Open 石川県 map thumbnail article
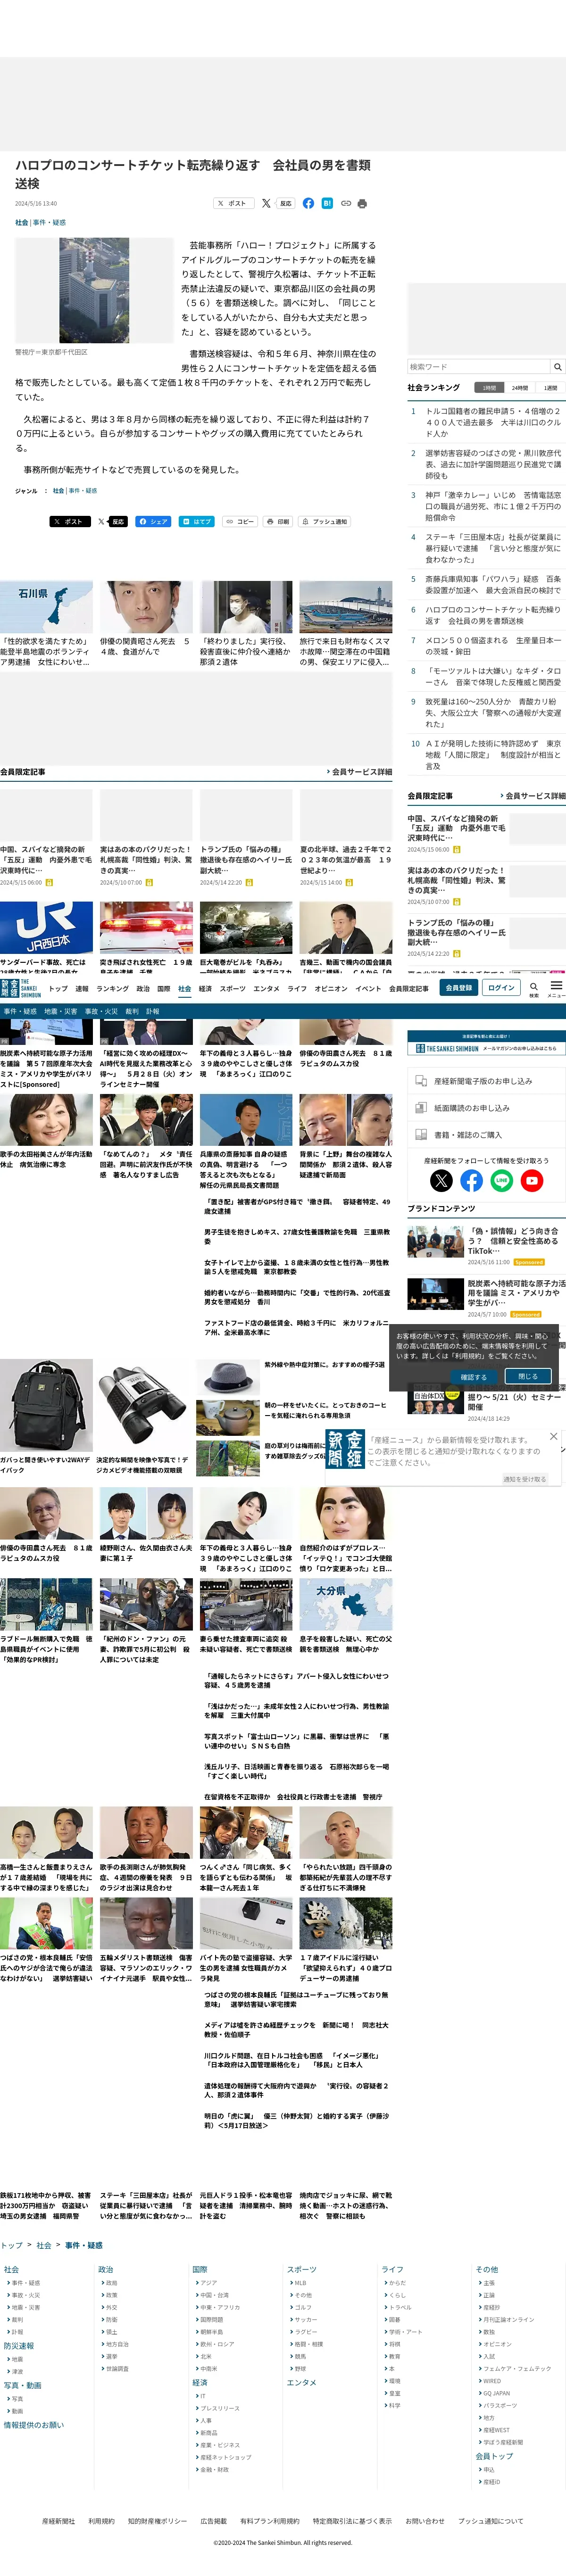This screenshot has height=2576, width=566. (x=46, y=607)
